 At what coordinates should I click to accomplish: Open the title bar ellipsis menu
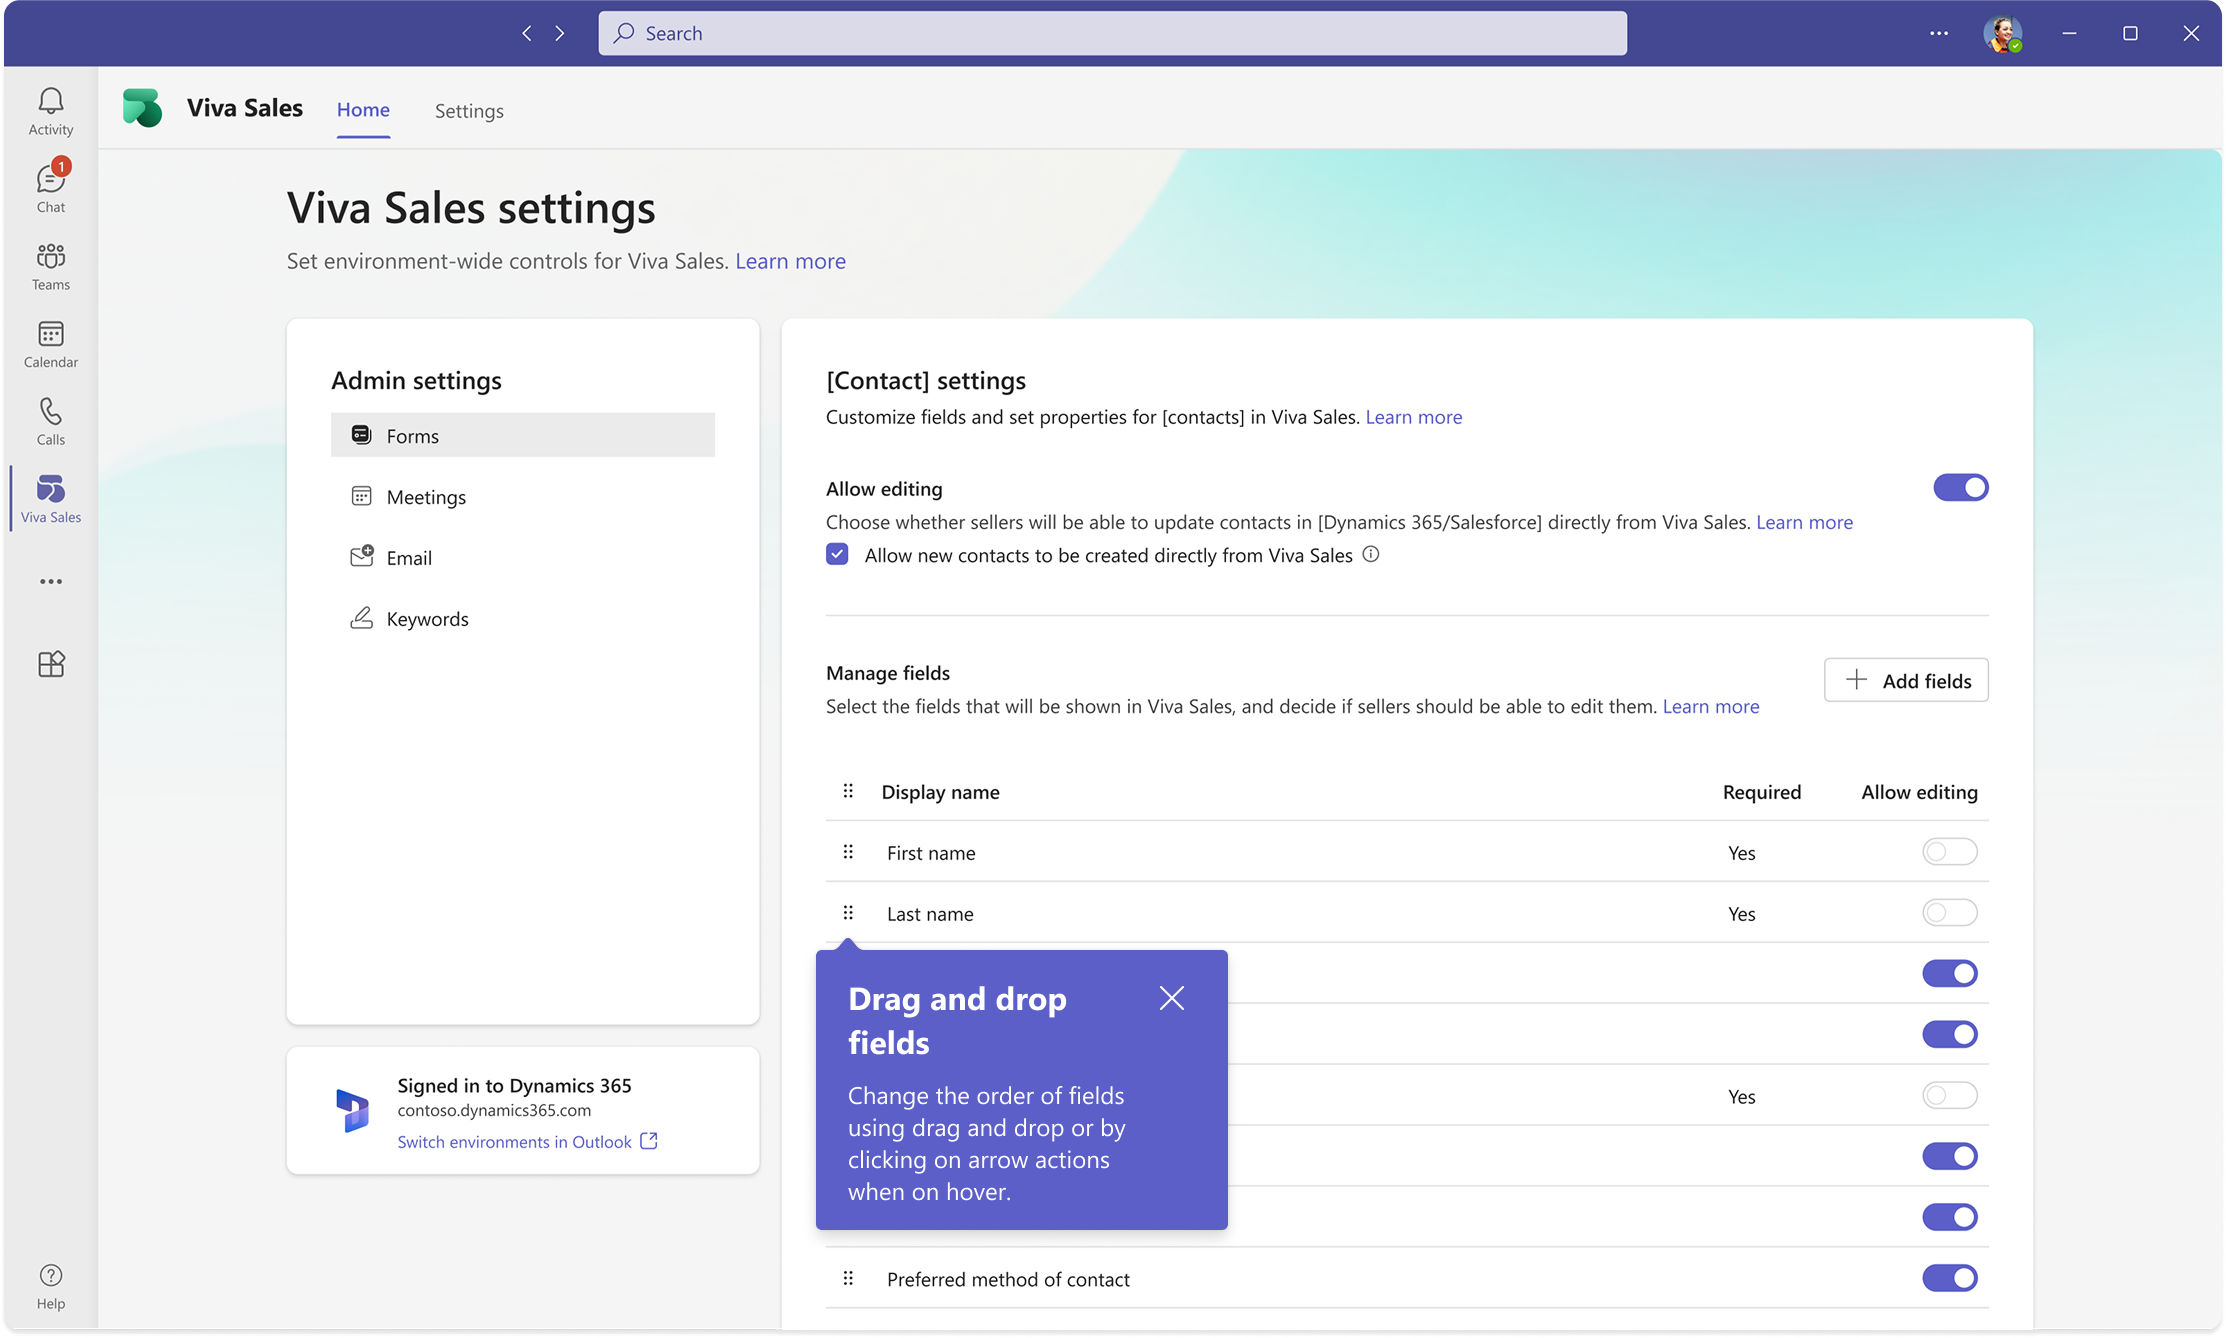tap(1938, 33)
